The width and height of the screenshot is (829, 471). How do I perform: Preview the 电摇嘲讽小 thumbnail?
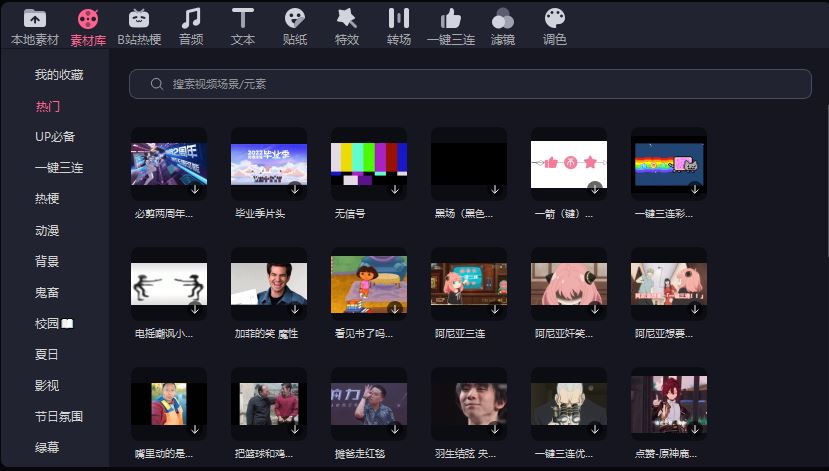point(169,284)
